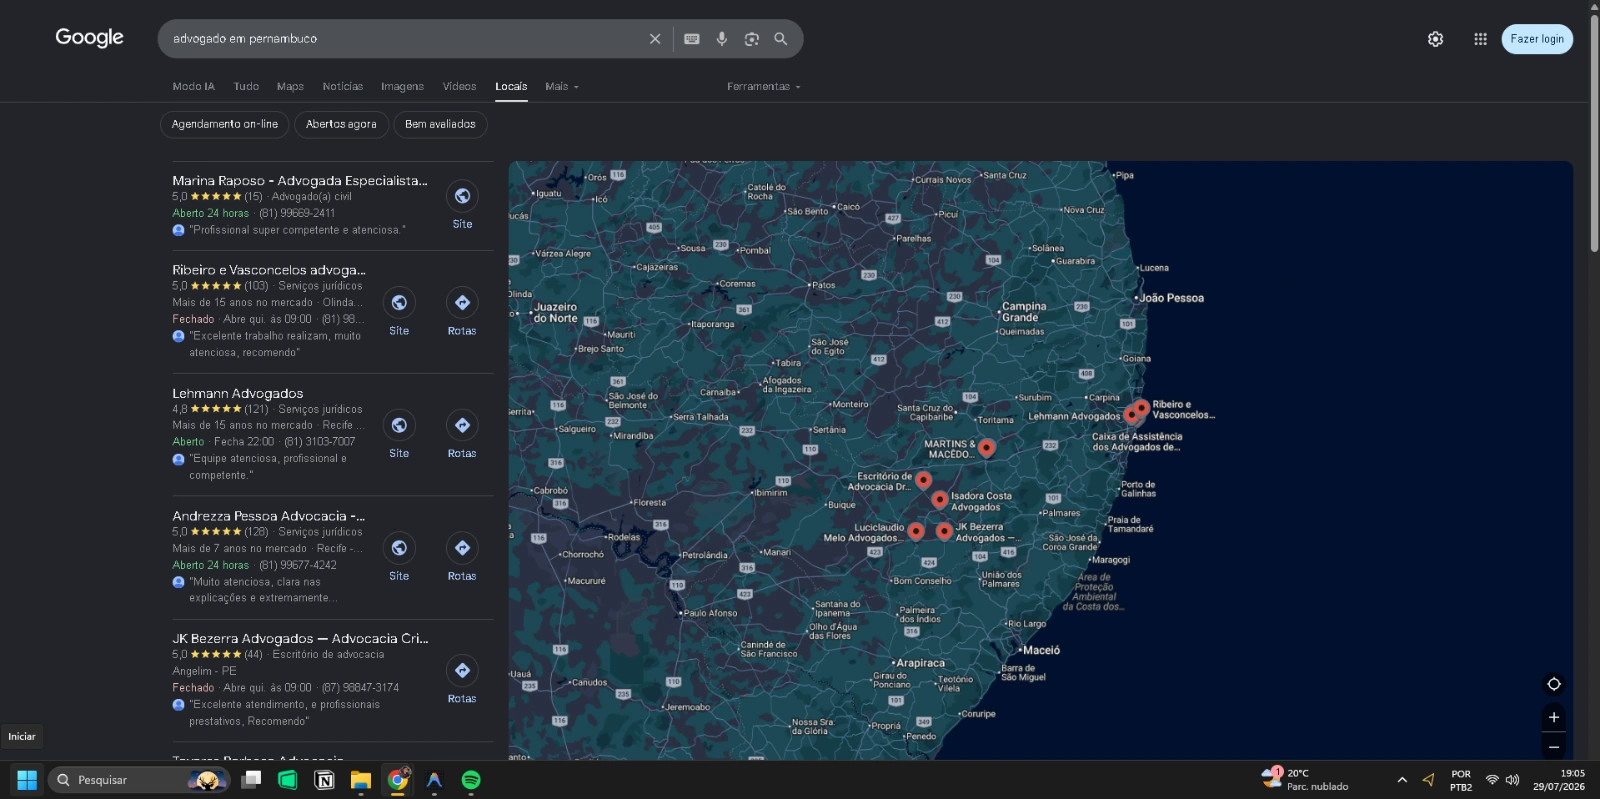Viewport: 1600px width, 799px height.
Task: Open the Google apps grid
Action: tap(1480, 39)
